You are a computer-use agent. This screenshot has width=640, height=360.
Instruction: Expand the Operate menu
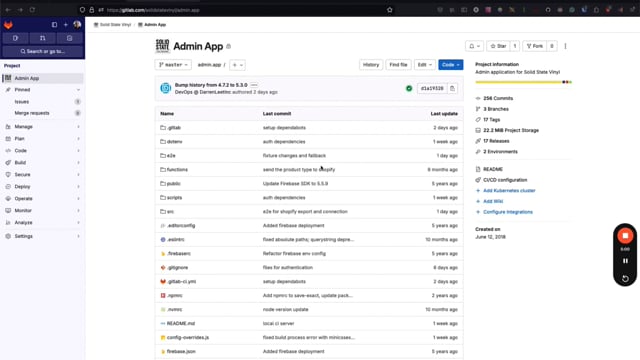coord(42,198)
